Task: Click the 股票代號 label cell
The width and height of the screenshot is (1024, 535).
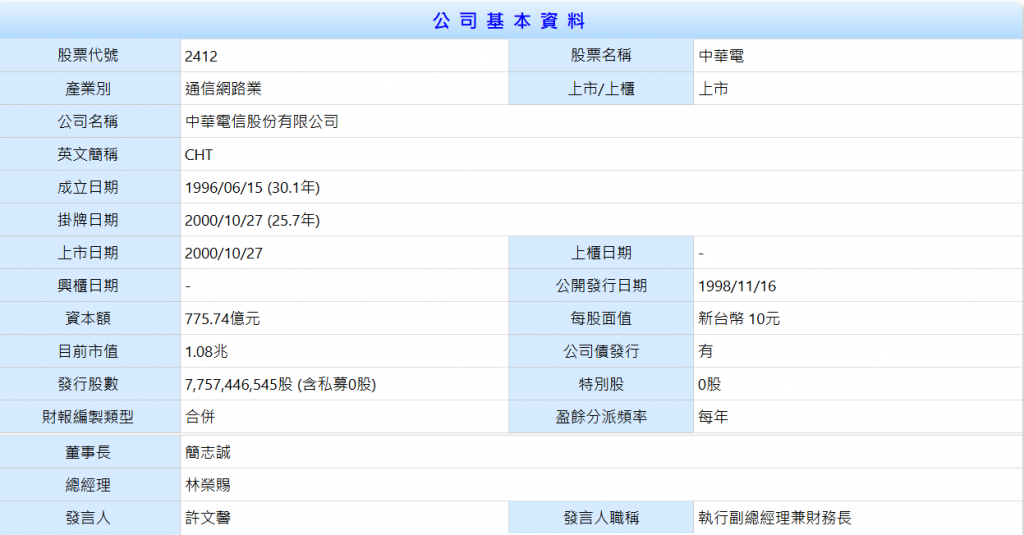Action: [x=90, y=56]
